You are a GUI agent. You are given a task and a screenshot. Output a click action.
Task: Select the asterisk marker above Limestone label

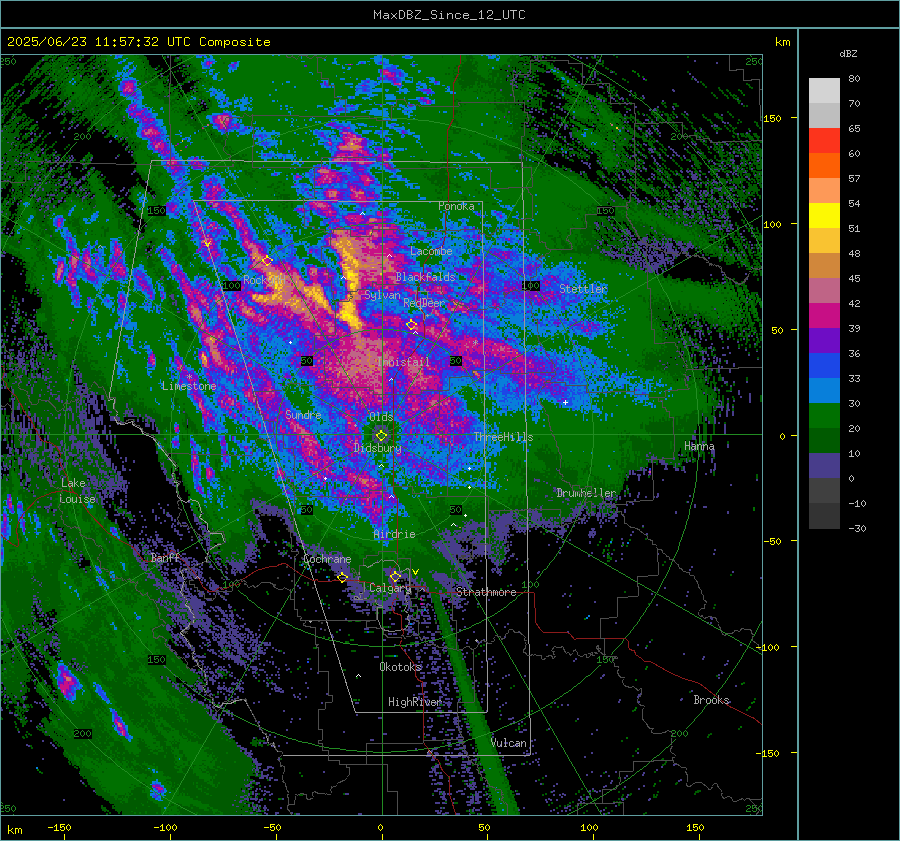[189, 377]
